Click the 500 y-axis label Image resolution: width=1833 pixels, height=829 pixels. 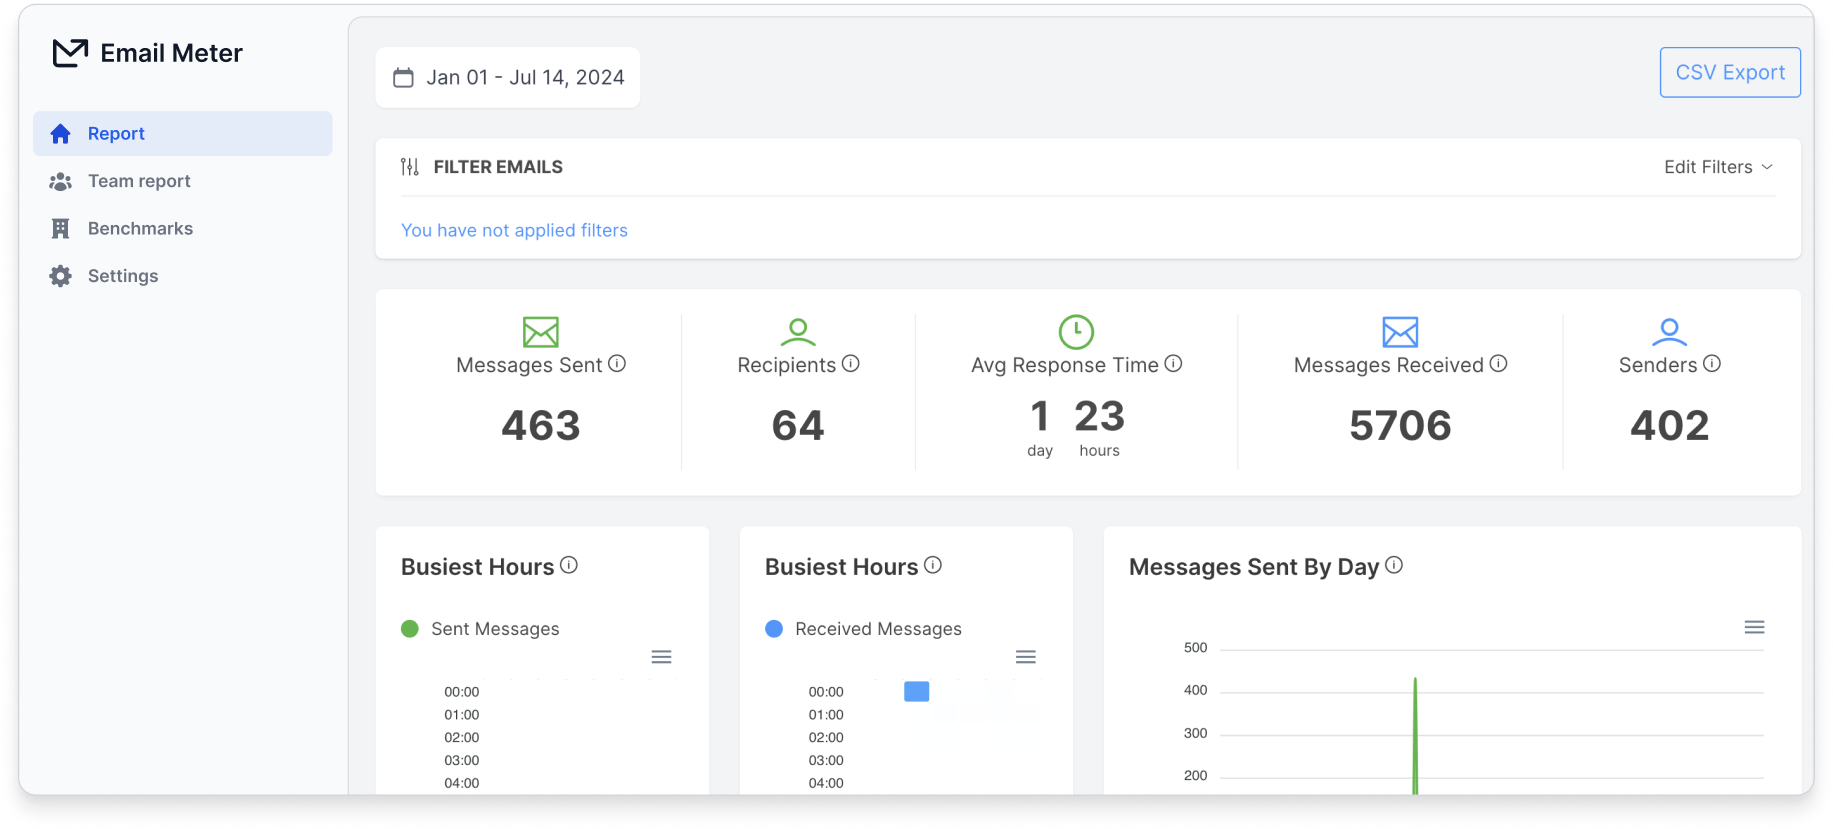coord(1195,648)
